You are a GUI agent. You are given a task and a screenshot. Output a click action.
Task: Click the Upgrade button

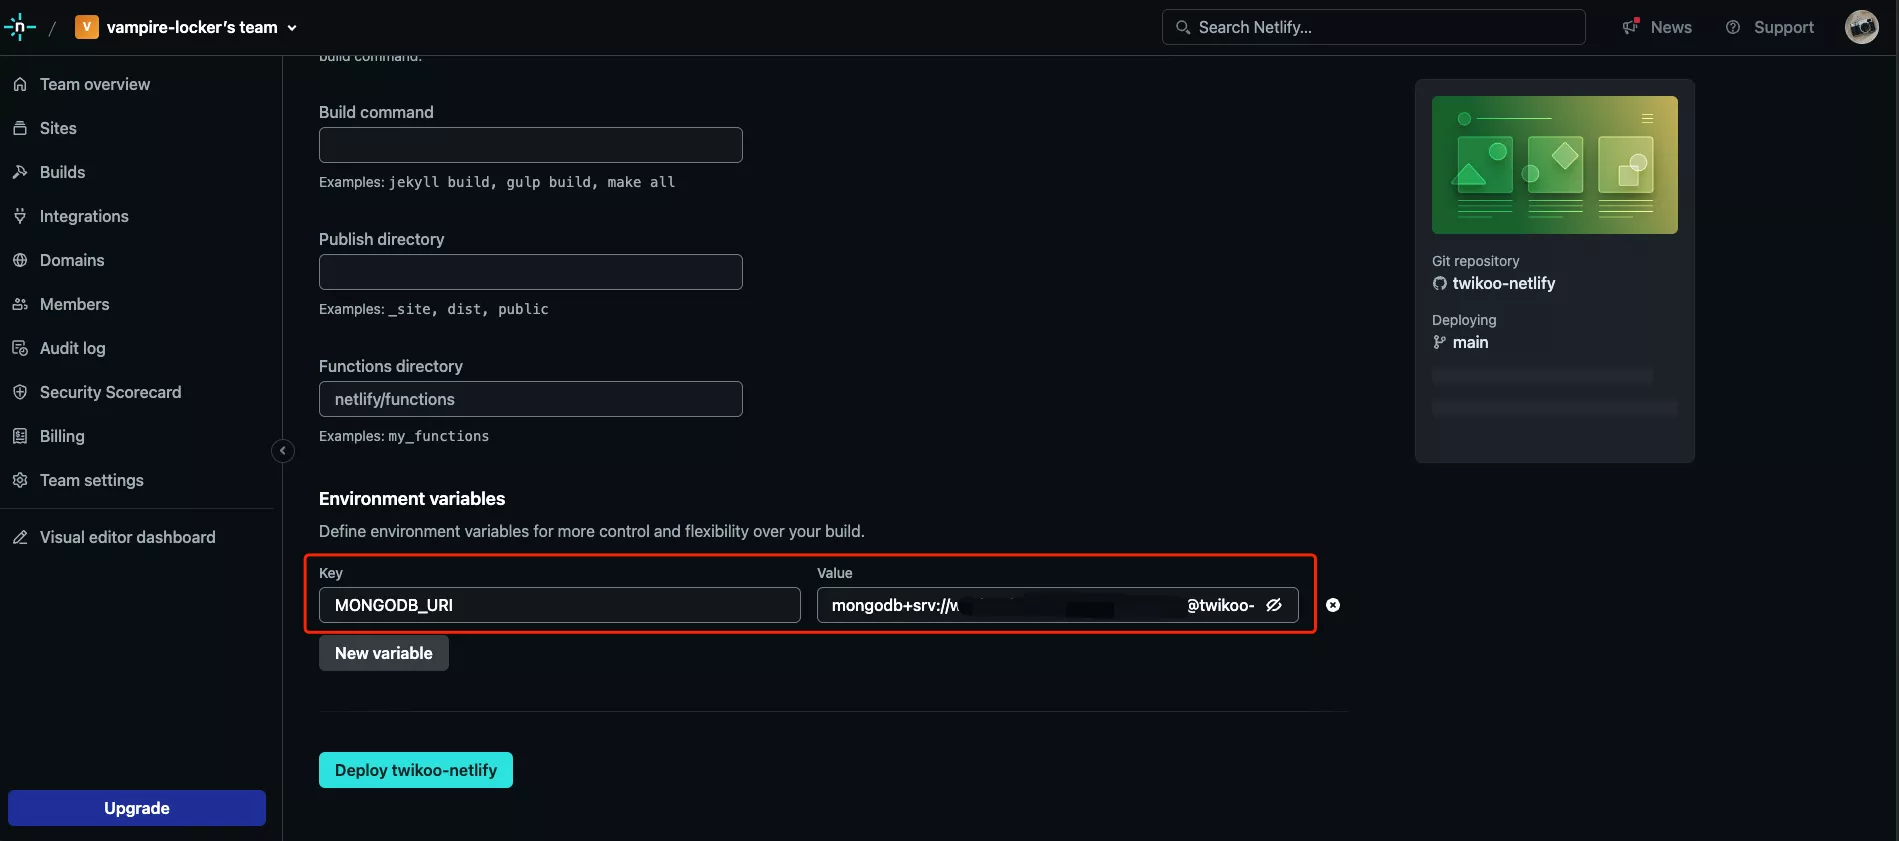pyautogui.click(x=137, y=808)
